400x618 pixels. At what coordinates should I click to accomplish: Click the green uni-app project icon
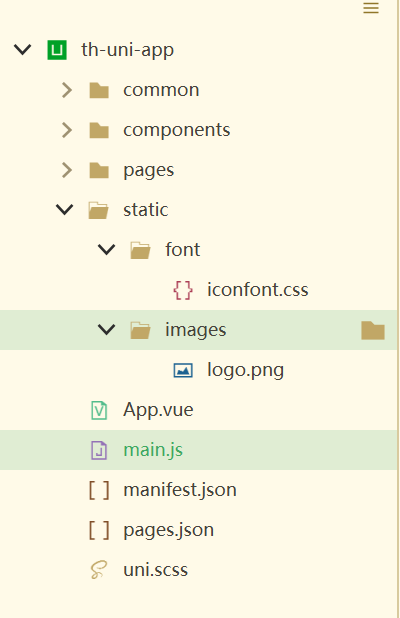[57, 50]
